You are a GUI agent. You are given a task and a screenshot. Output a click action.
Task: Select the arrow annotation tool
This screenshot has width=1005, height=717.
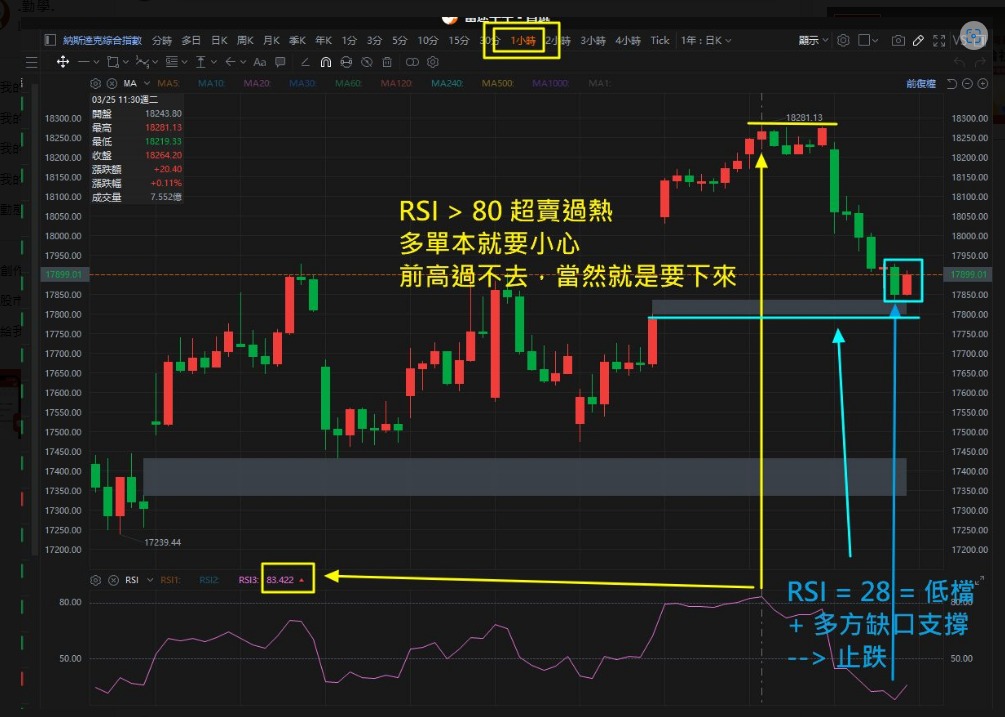pyautogui.click(x=230, y=62)
